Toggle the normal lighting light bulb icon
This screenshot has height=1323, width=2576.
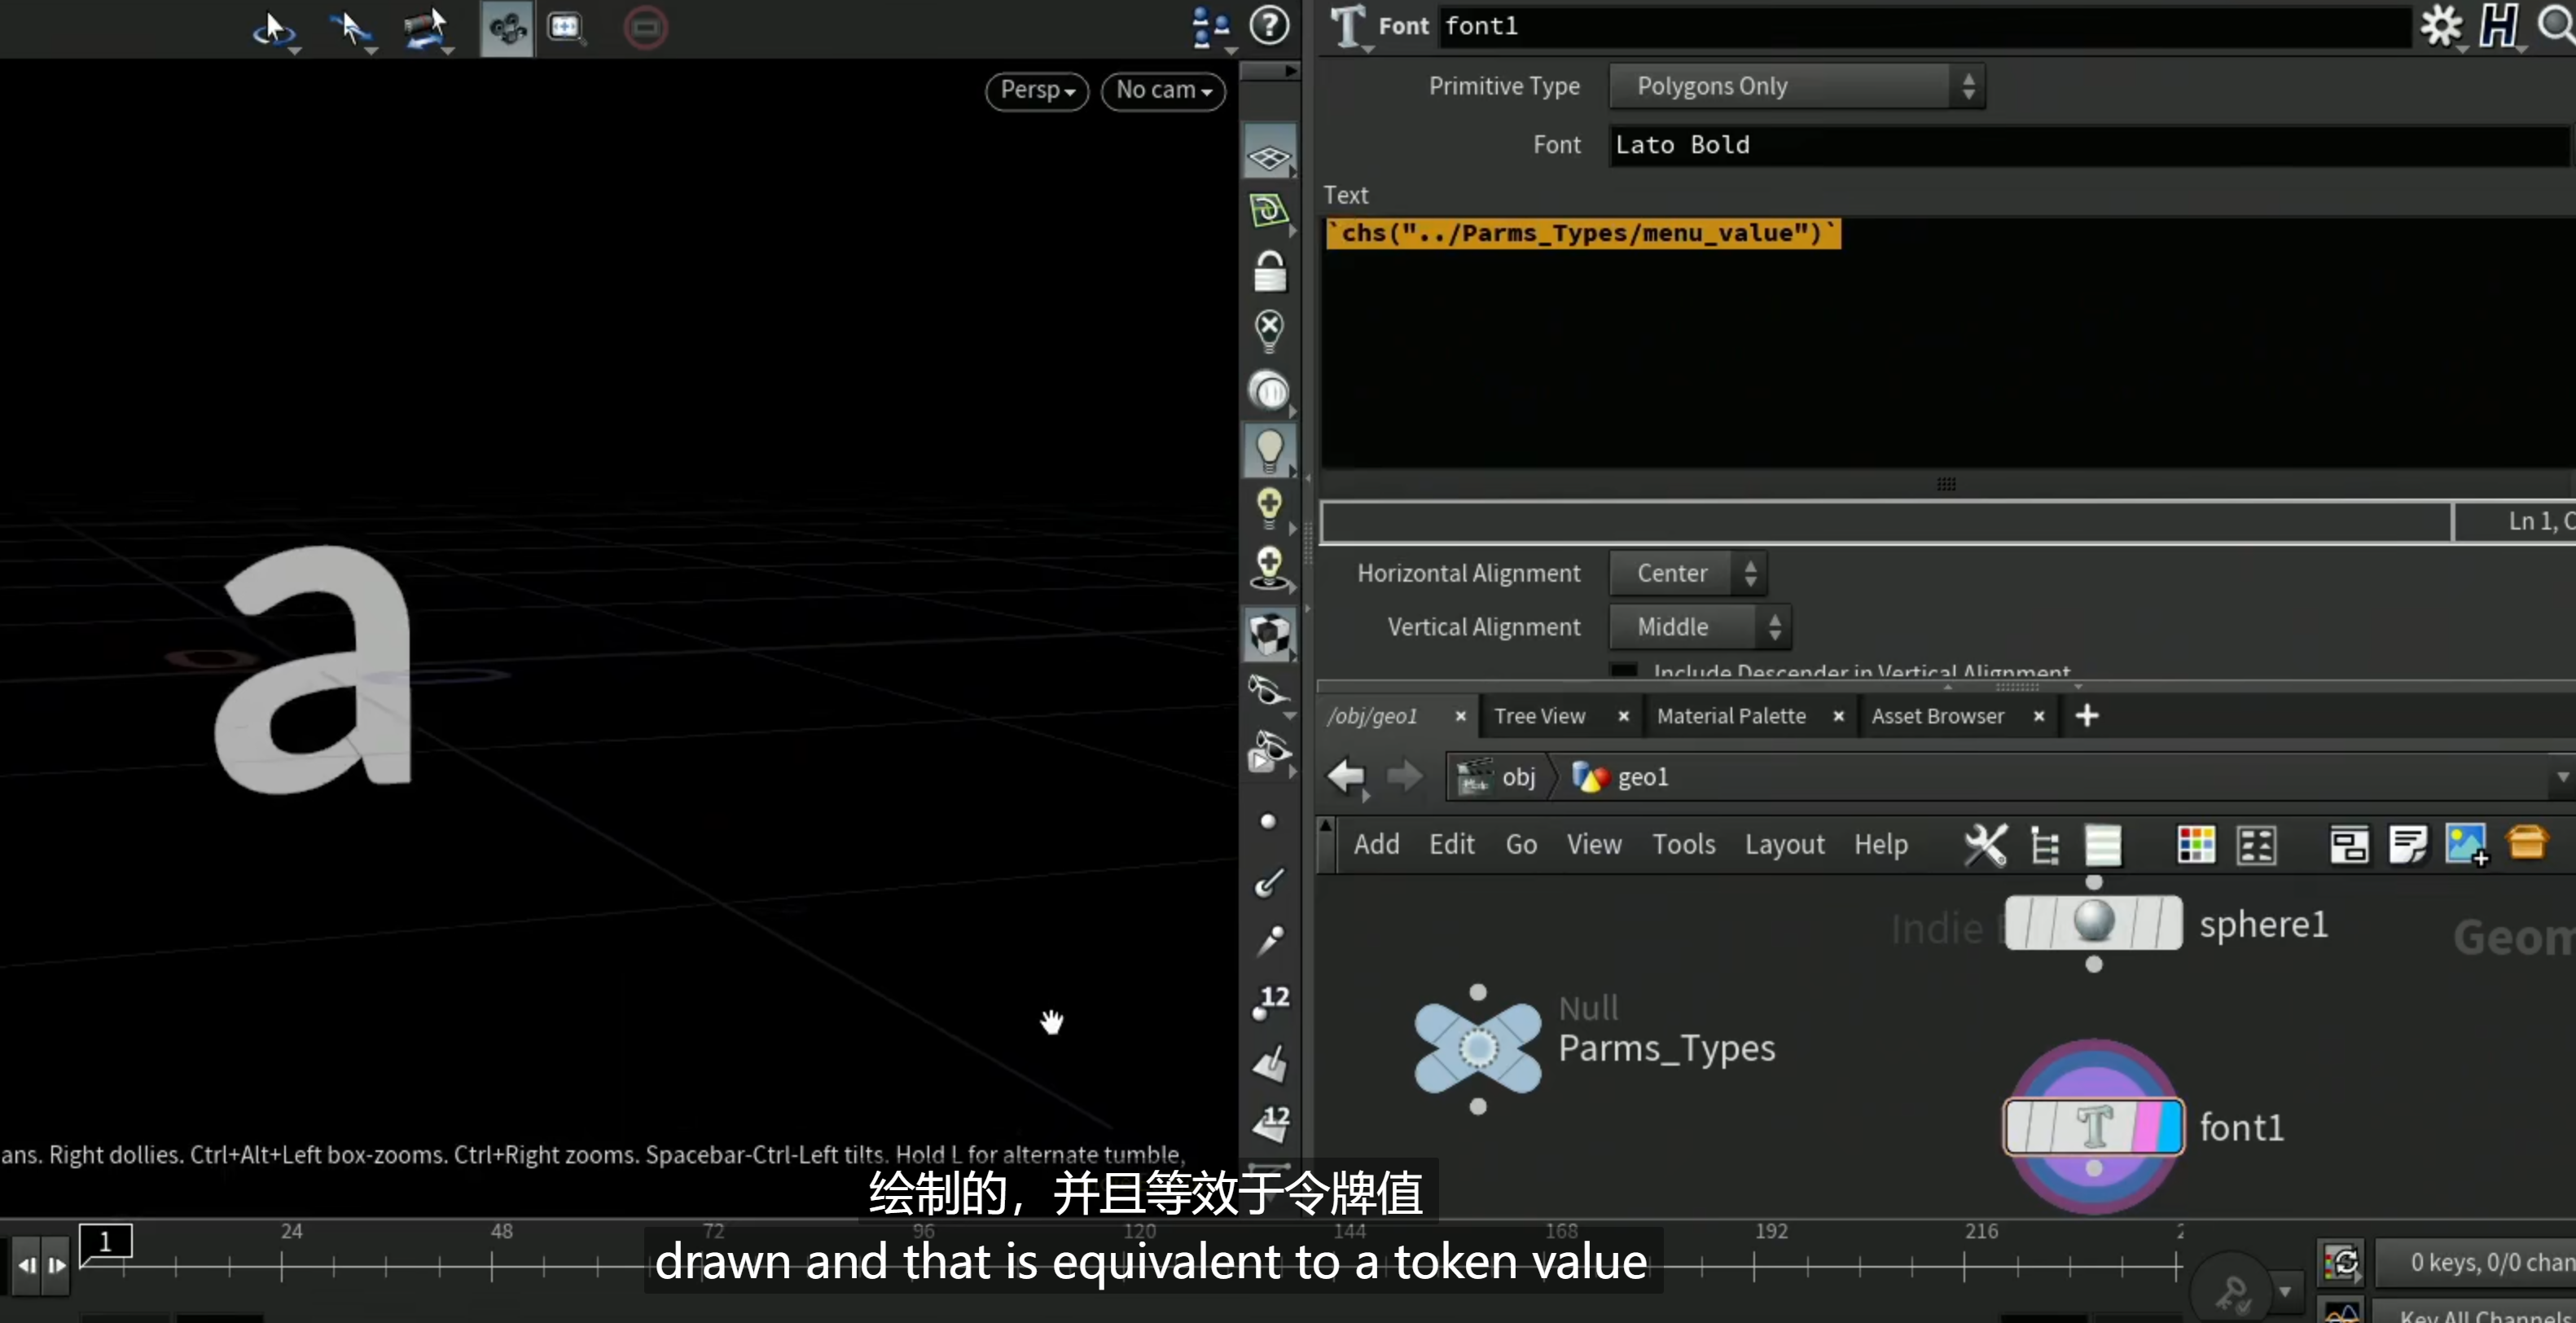coord(1269,451)
